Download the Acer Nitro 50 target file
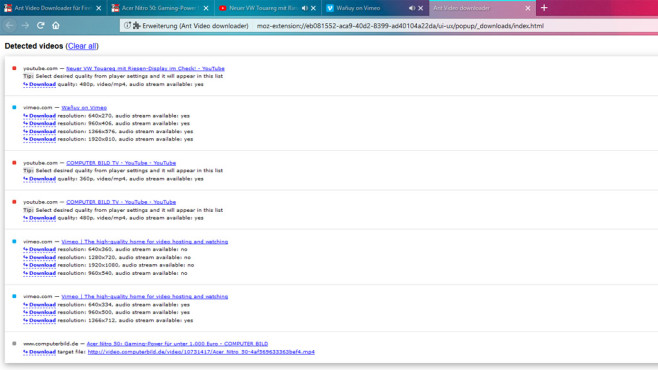 coord(39,352)
